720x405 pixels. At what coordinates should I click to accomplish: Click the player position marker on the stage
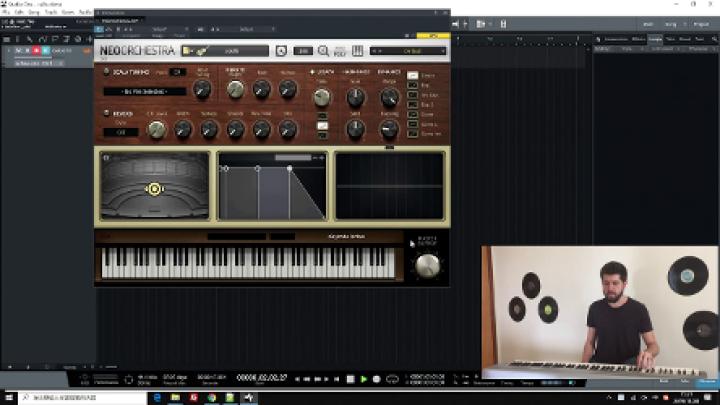(154, 189)
